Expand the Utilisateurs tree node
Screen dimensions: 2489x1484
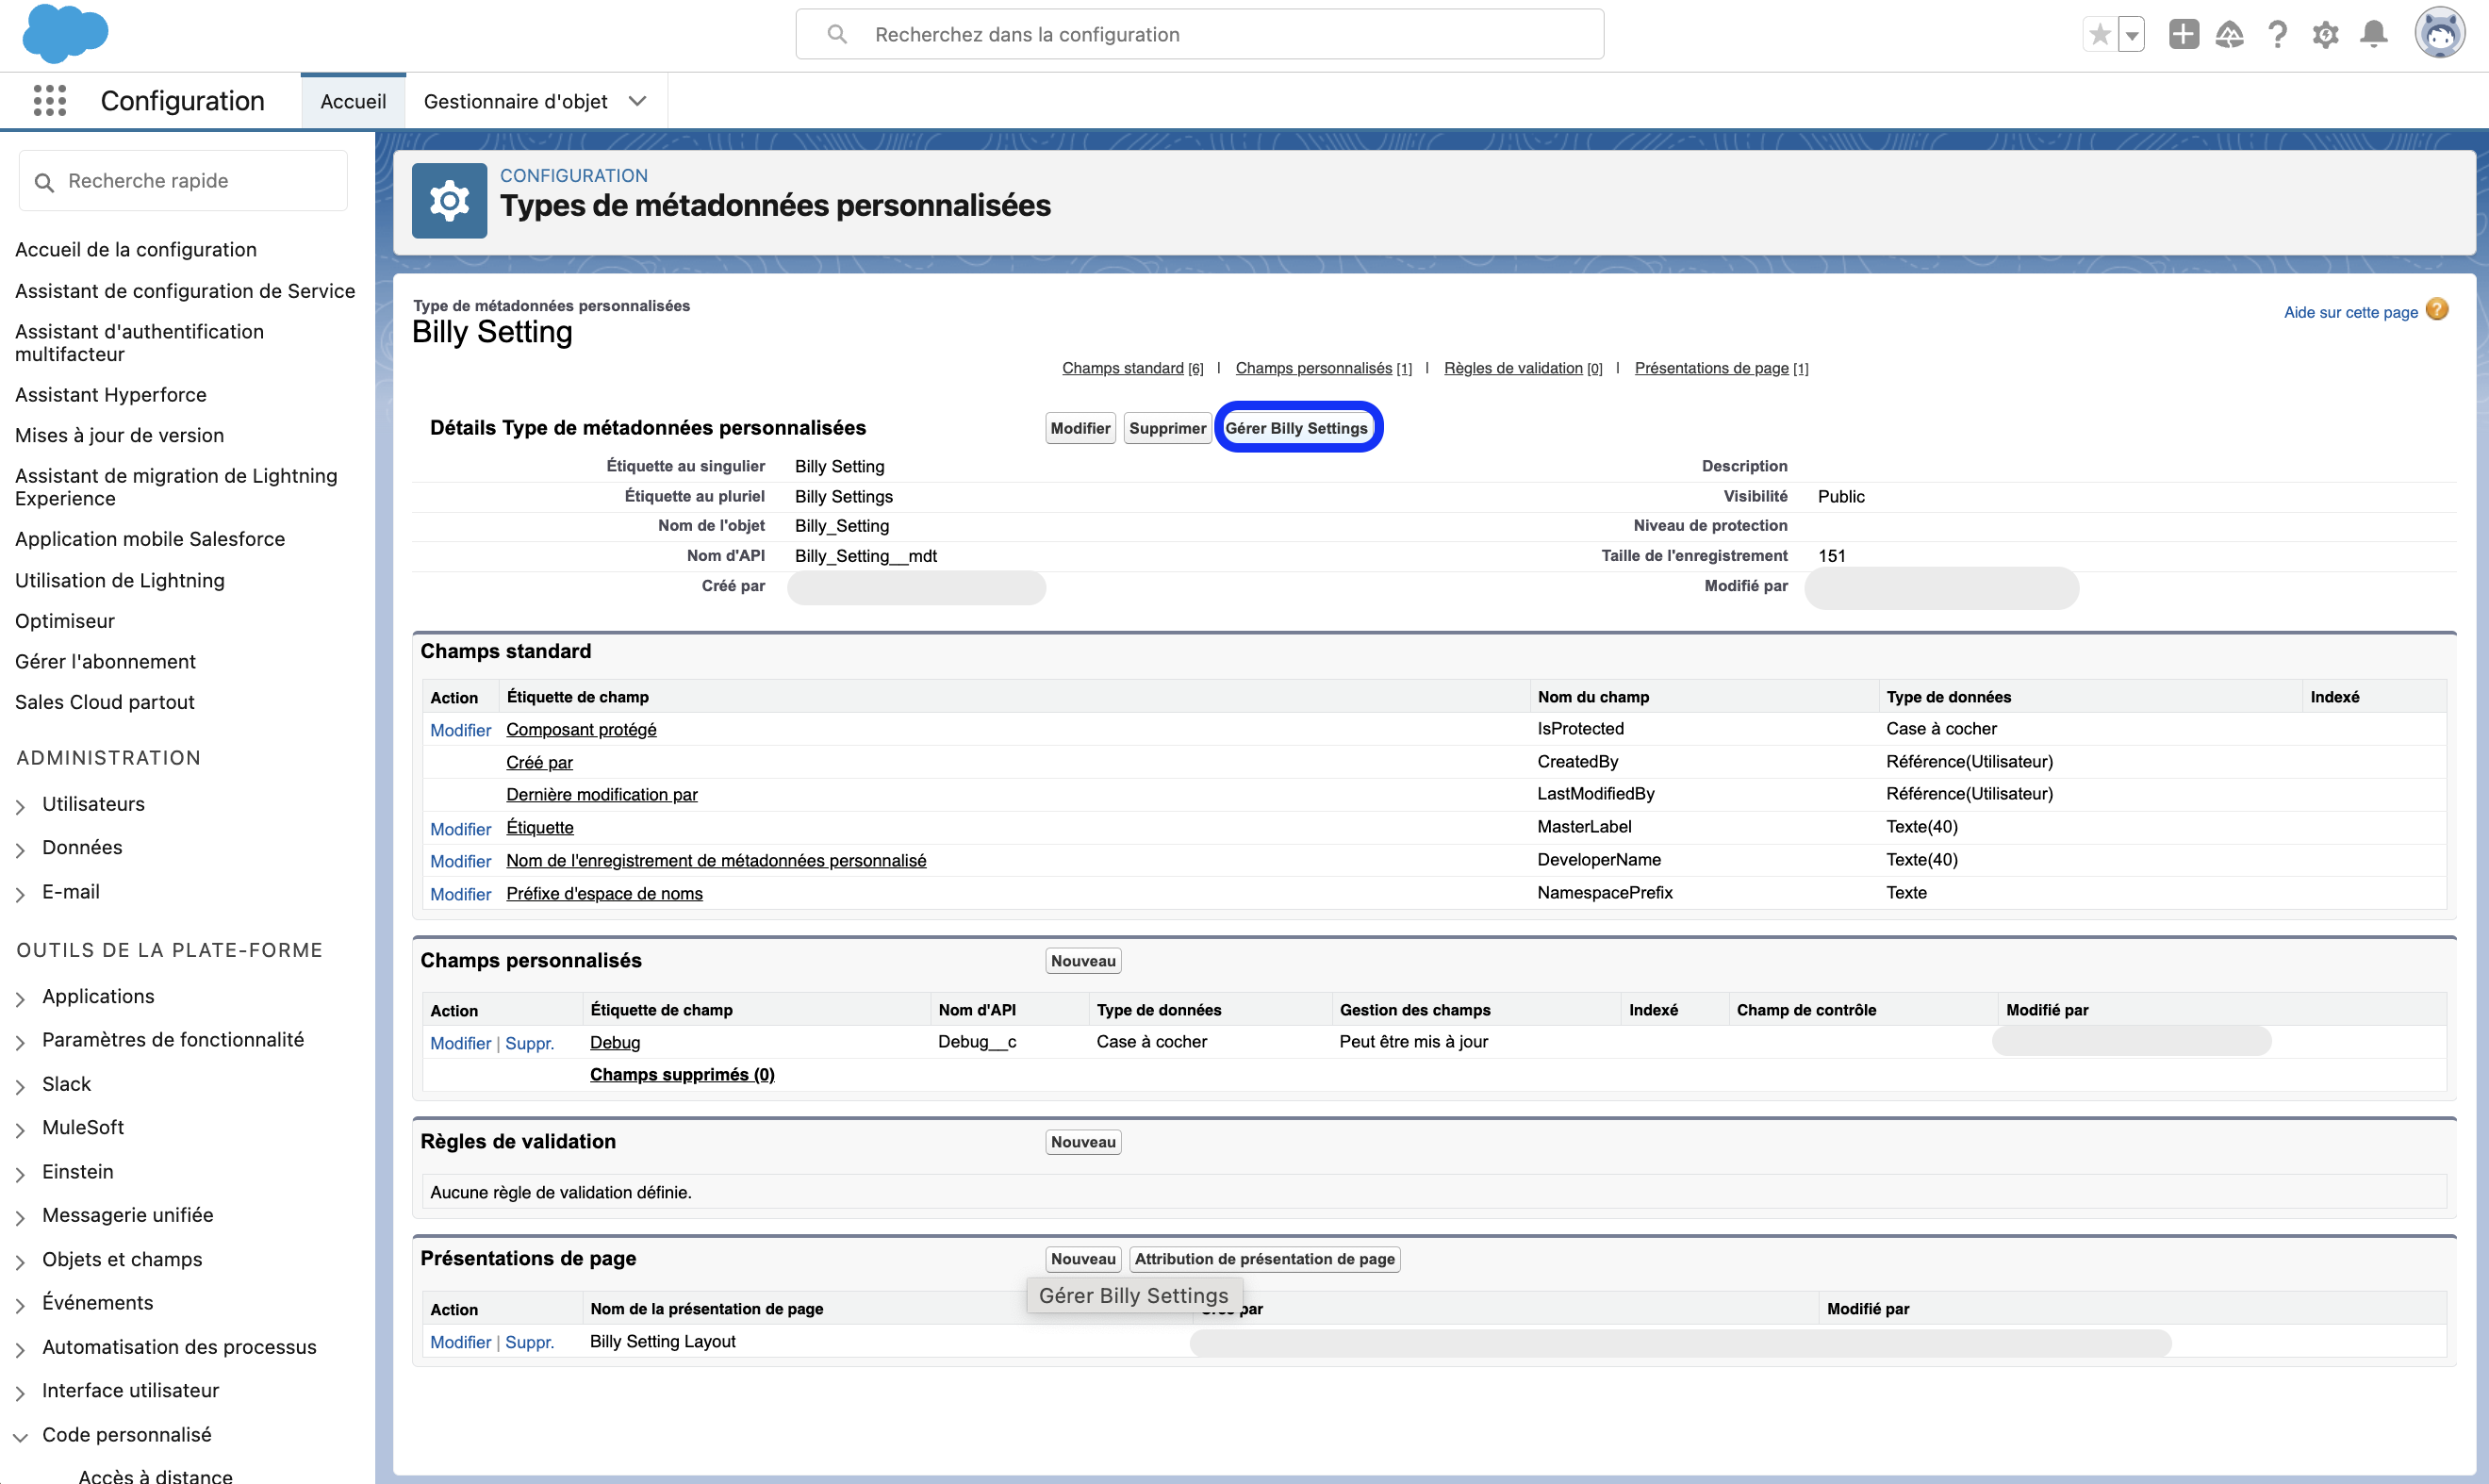click(20, 806)
